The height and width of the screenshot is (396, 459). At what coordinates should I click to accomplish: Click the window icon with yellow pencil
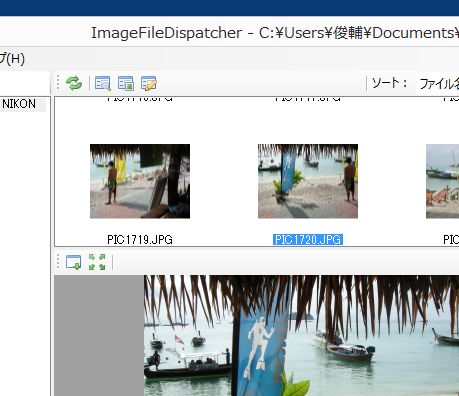click(149, 83)
